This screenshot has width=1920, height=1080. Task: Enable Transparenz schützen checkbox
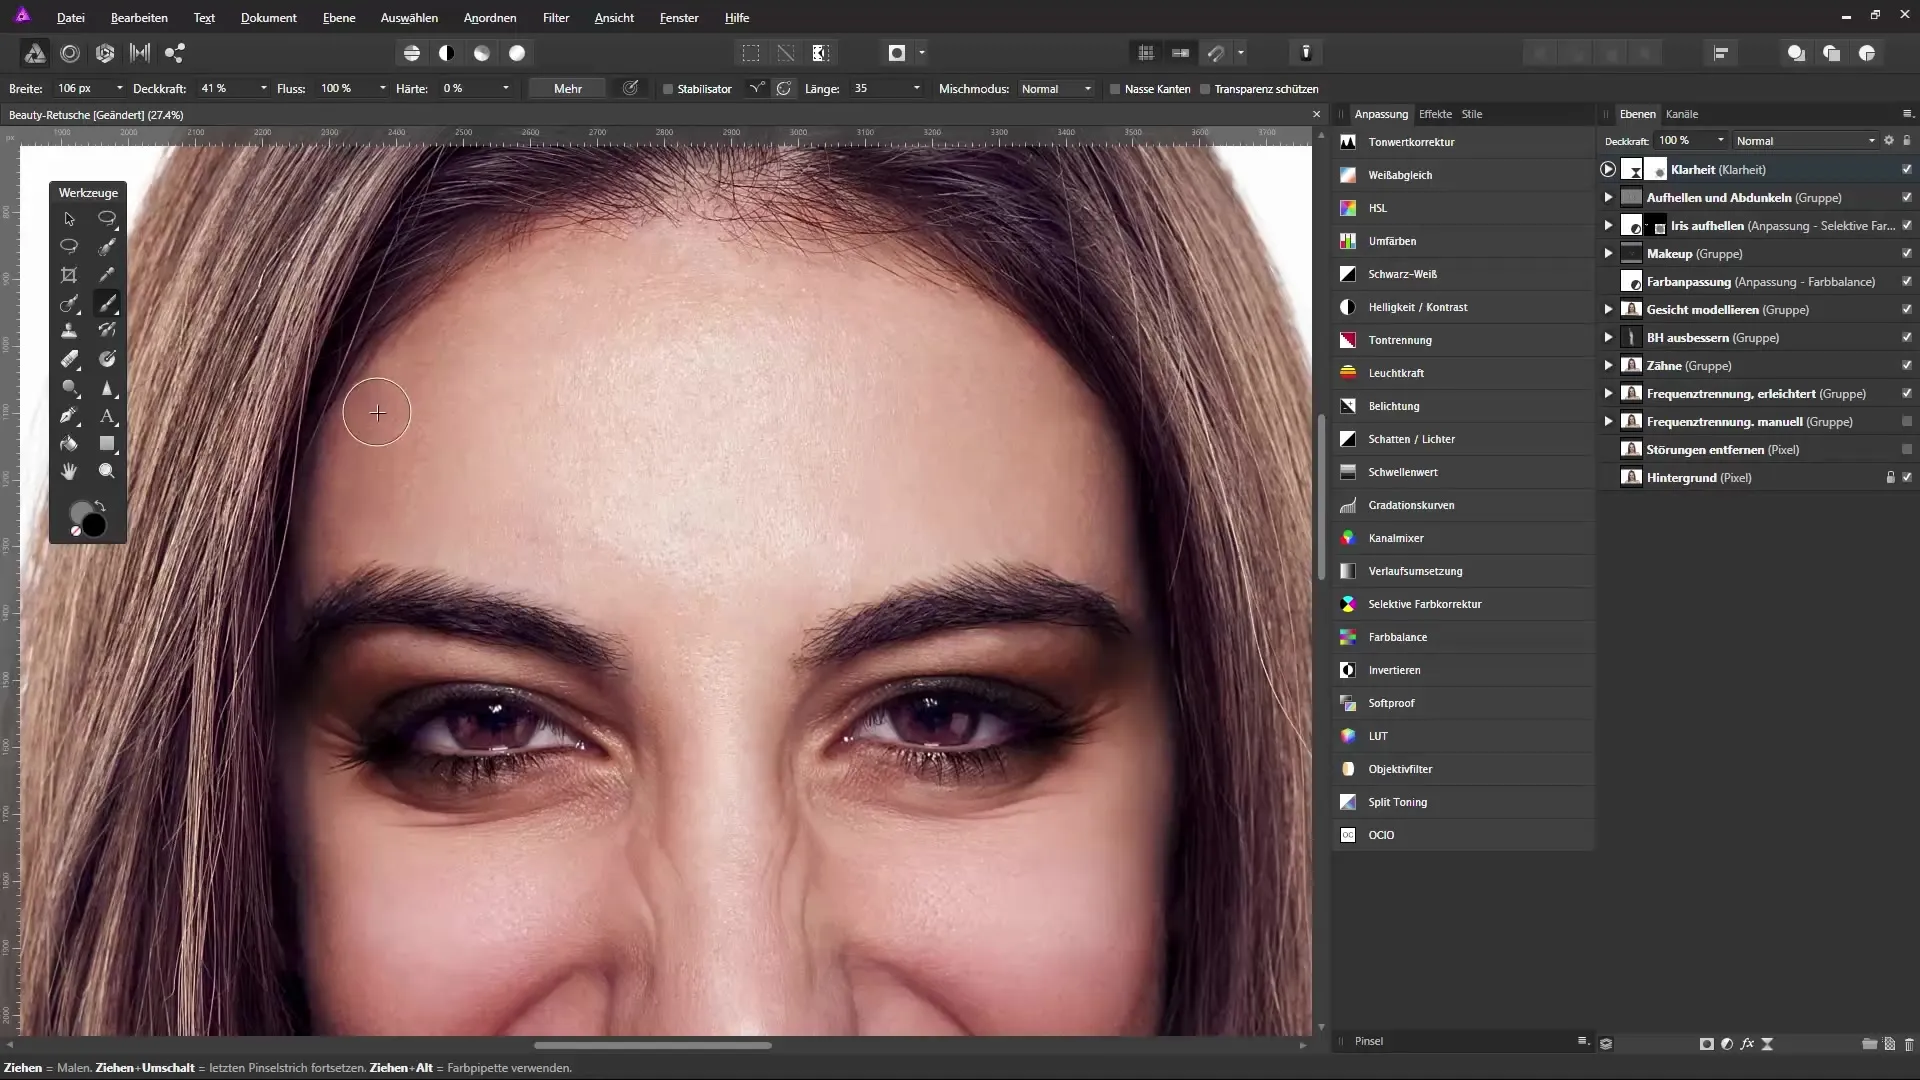click(1205, 89)
